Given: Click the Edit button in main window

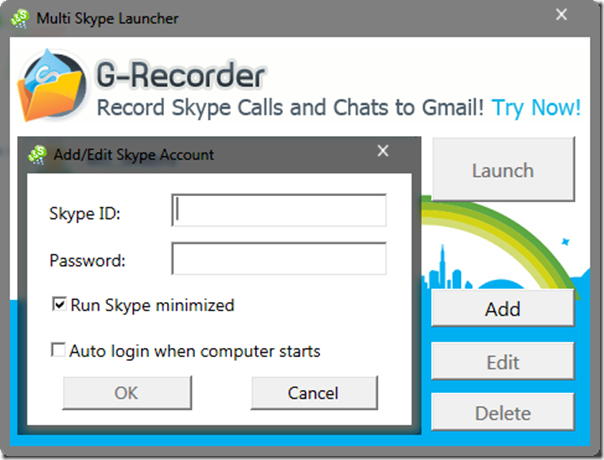Looking at the screenshot, I should [503, 361].
